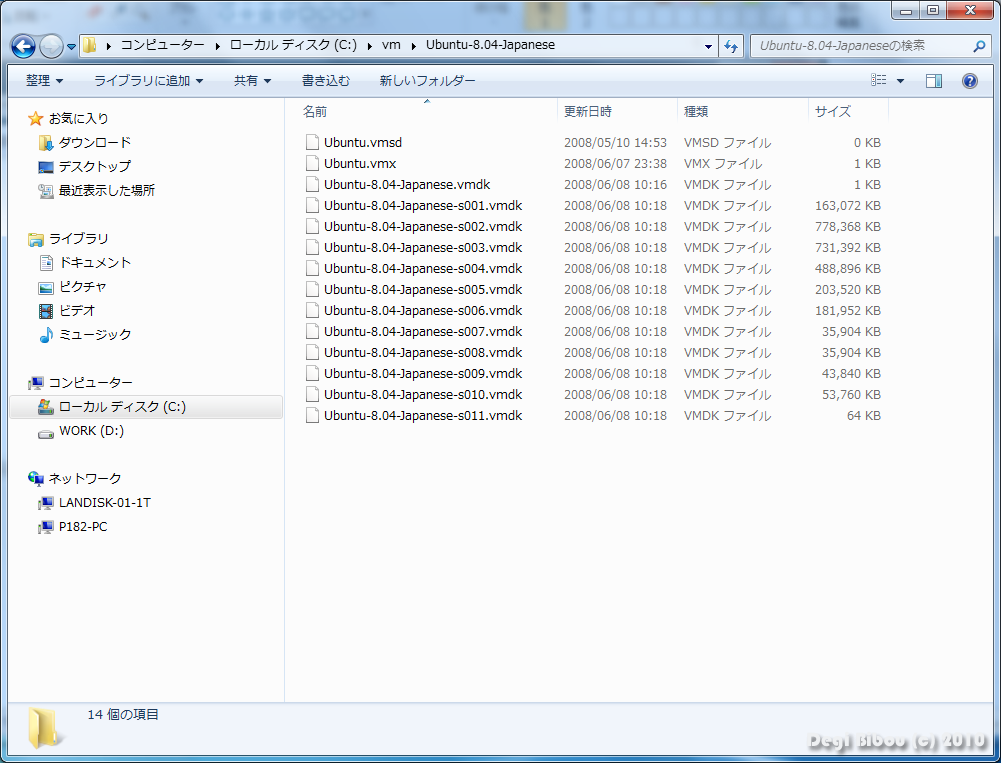Select ローカル ディスク (C:) in the sidebar
Viewport: 1001px width, 763px height.
[x=146, y=407]
